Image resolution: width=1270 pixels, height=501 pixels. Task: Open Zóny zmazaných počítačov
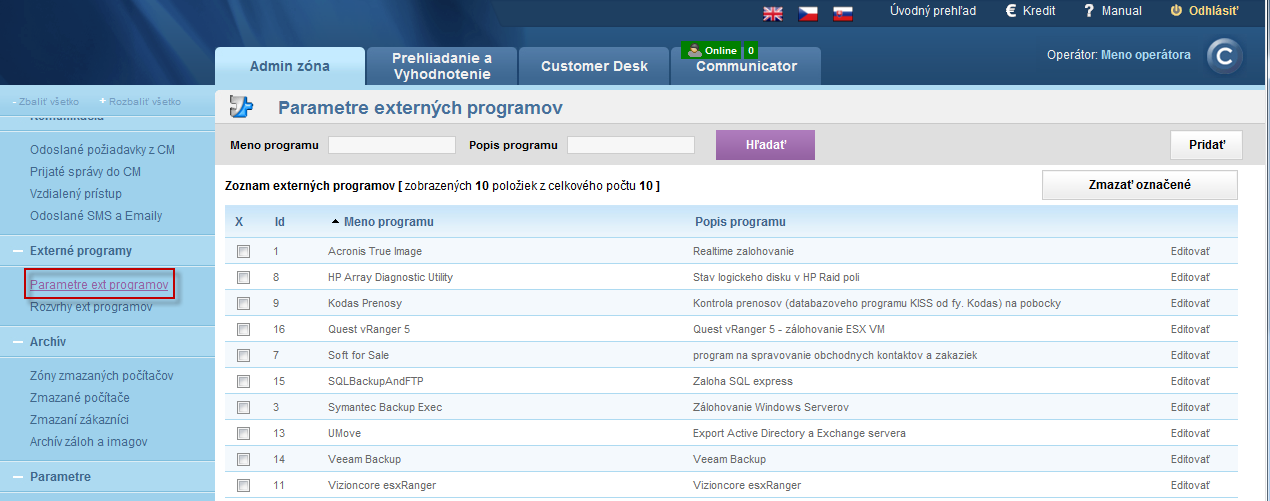point(102,376)
